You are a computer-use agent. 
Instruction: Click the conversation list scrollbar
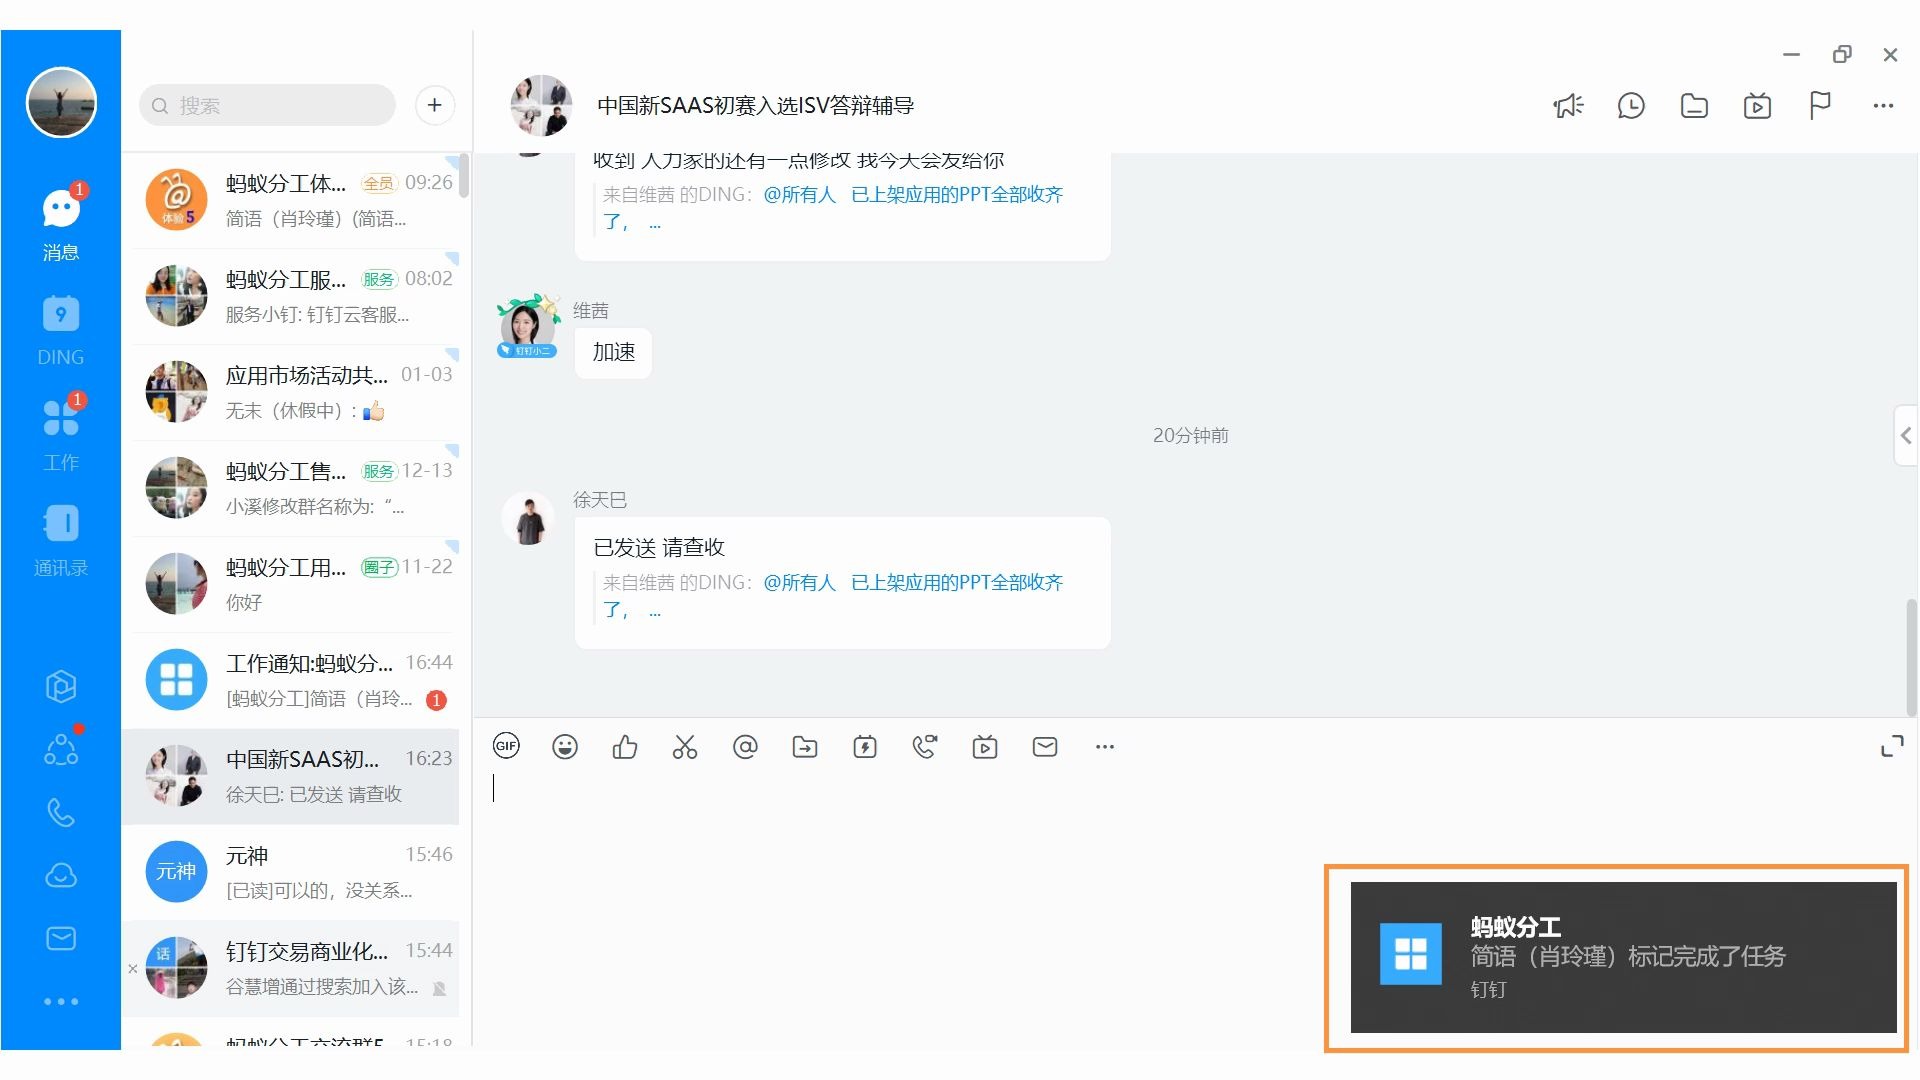pos(464,176)
